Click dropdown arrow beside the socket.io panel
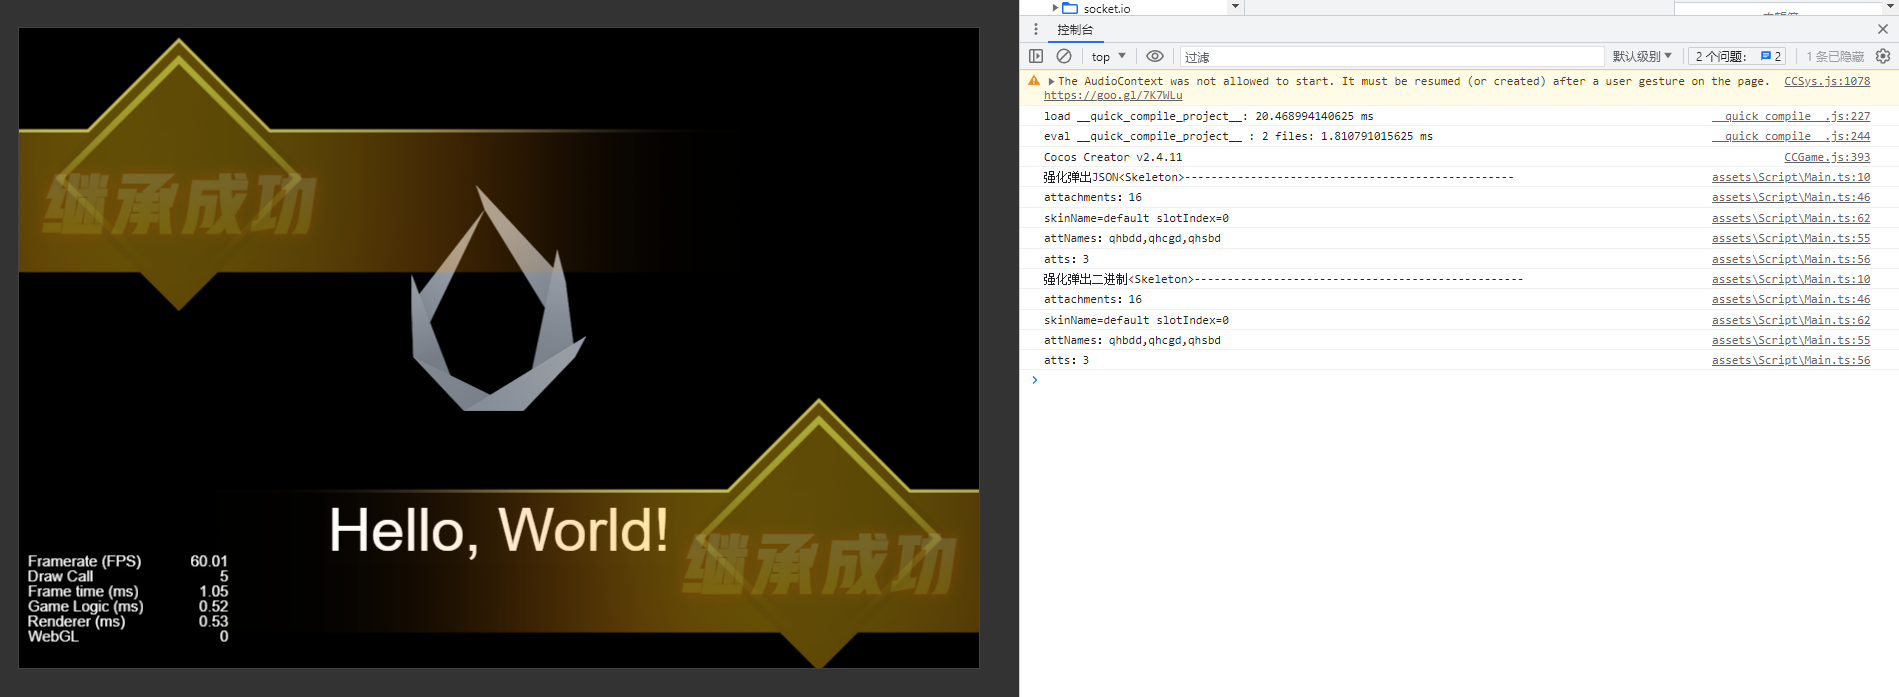The image size is (1899, 697). pos(1235,7)
